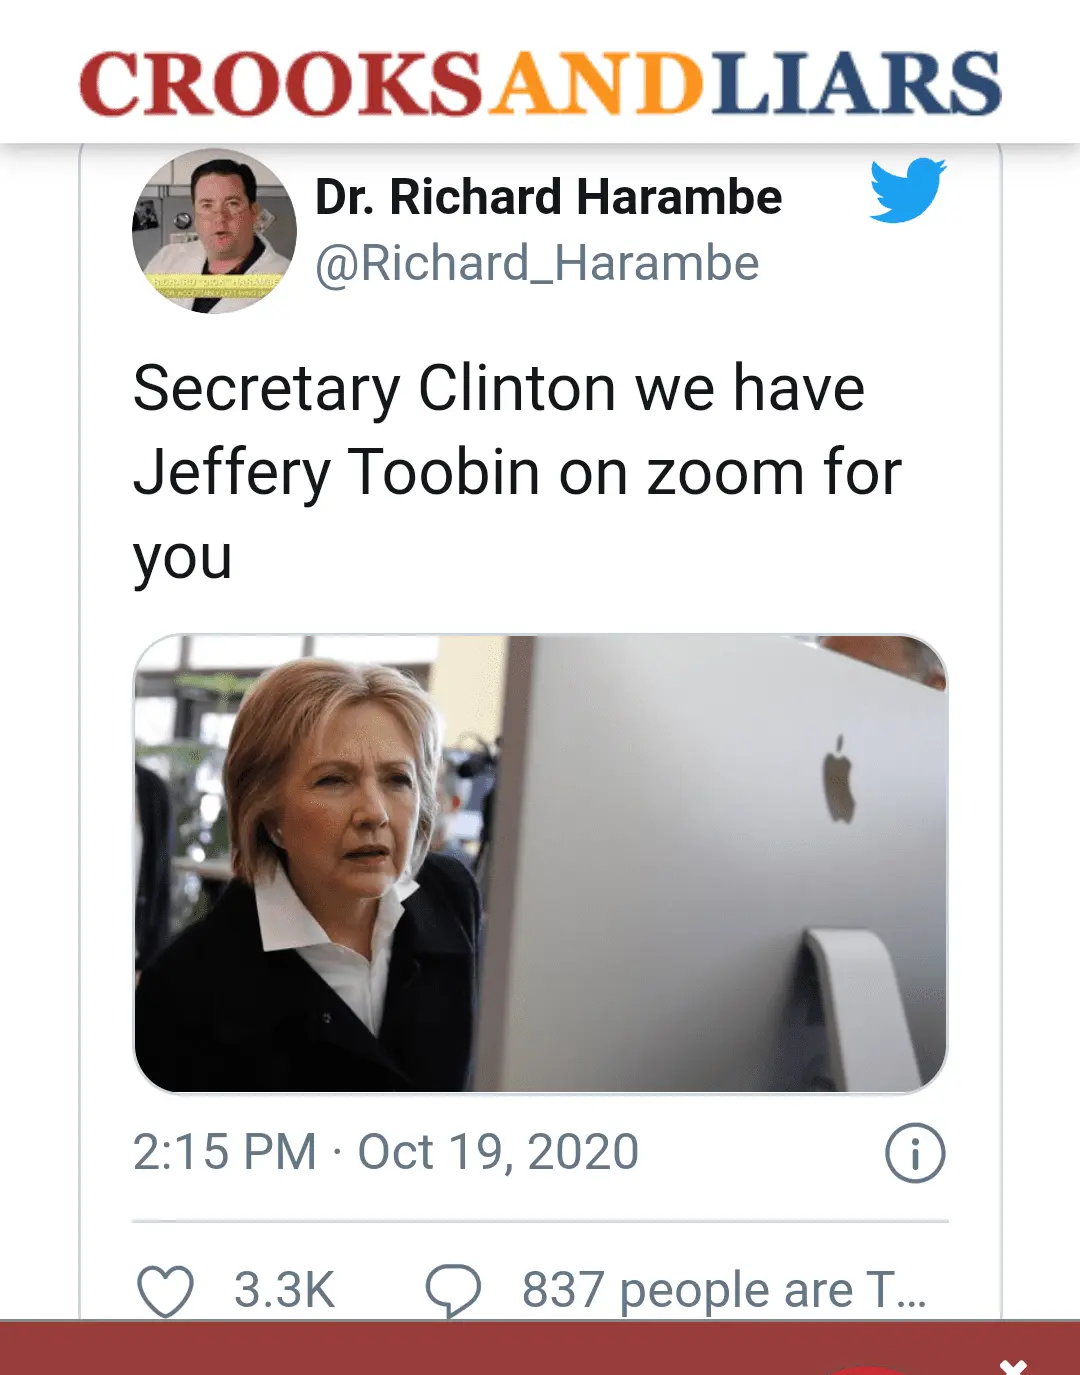1080x1375 pixels.
Task: Like the tweet with heart icon
Action: (x=165, y=1290)
